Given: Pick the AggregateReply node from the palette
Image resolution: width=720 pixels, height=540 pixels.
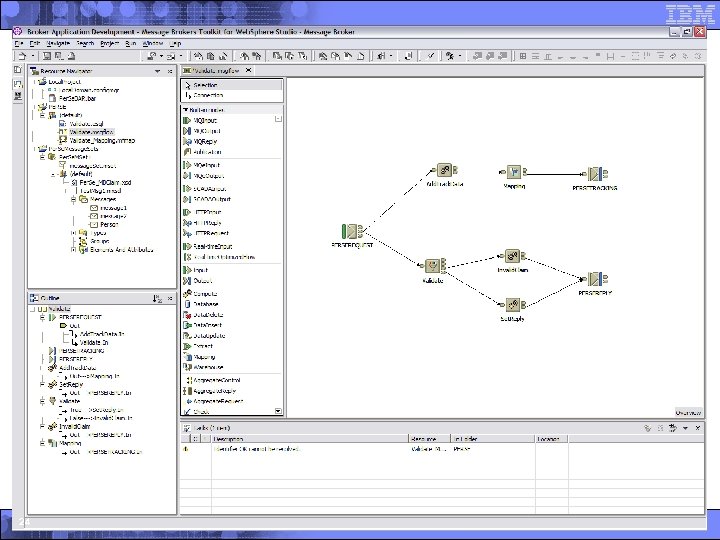Looking at the screenshot, I should coord(209,391).
